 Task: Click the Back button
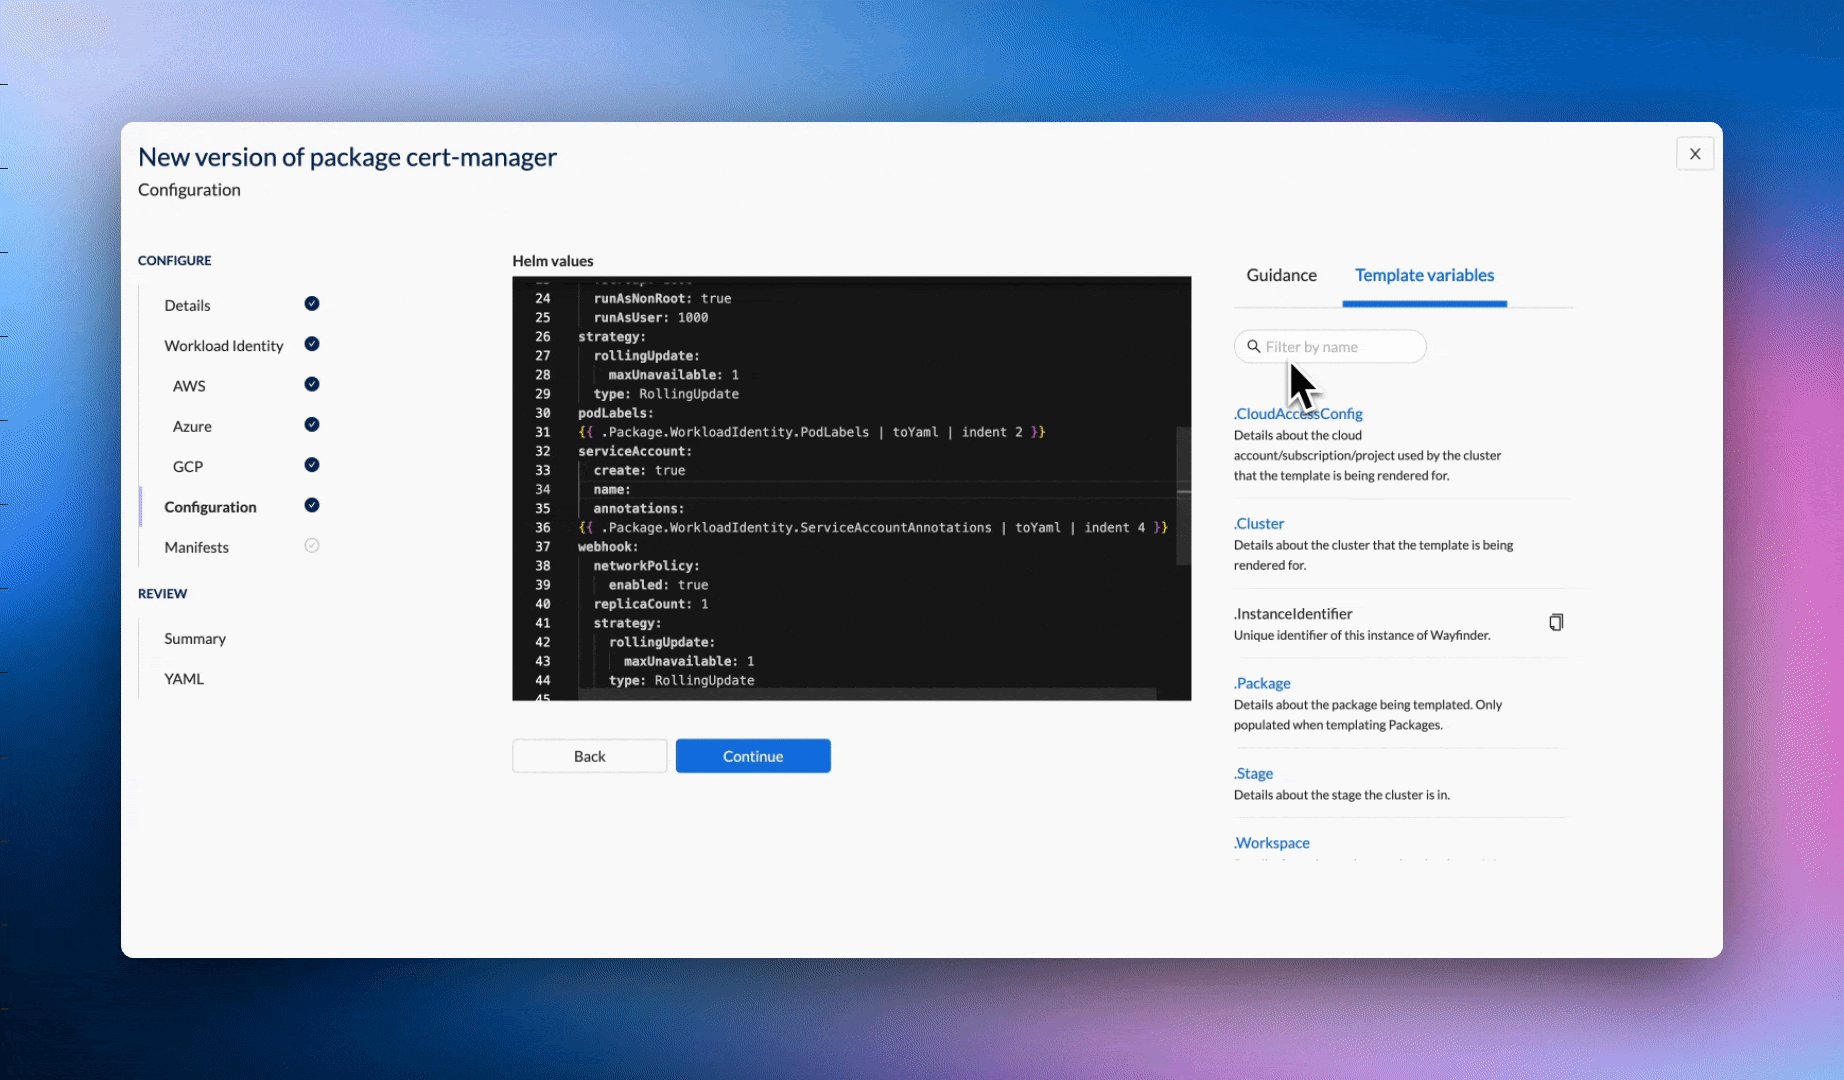(590, 756)
